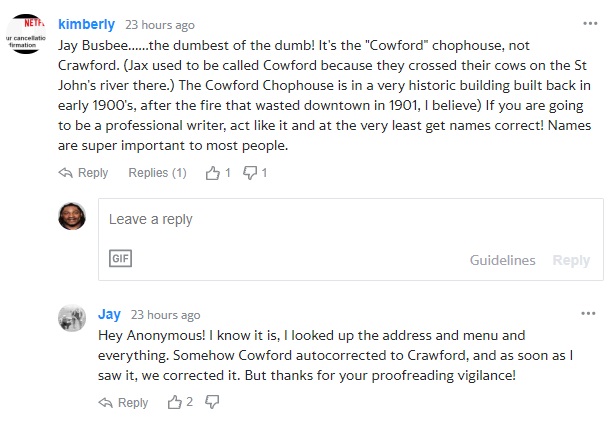Open kimberly's profile via username link

(x=86, y=24)
